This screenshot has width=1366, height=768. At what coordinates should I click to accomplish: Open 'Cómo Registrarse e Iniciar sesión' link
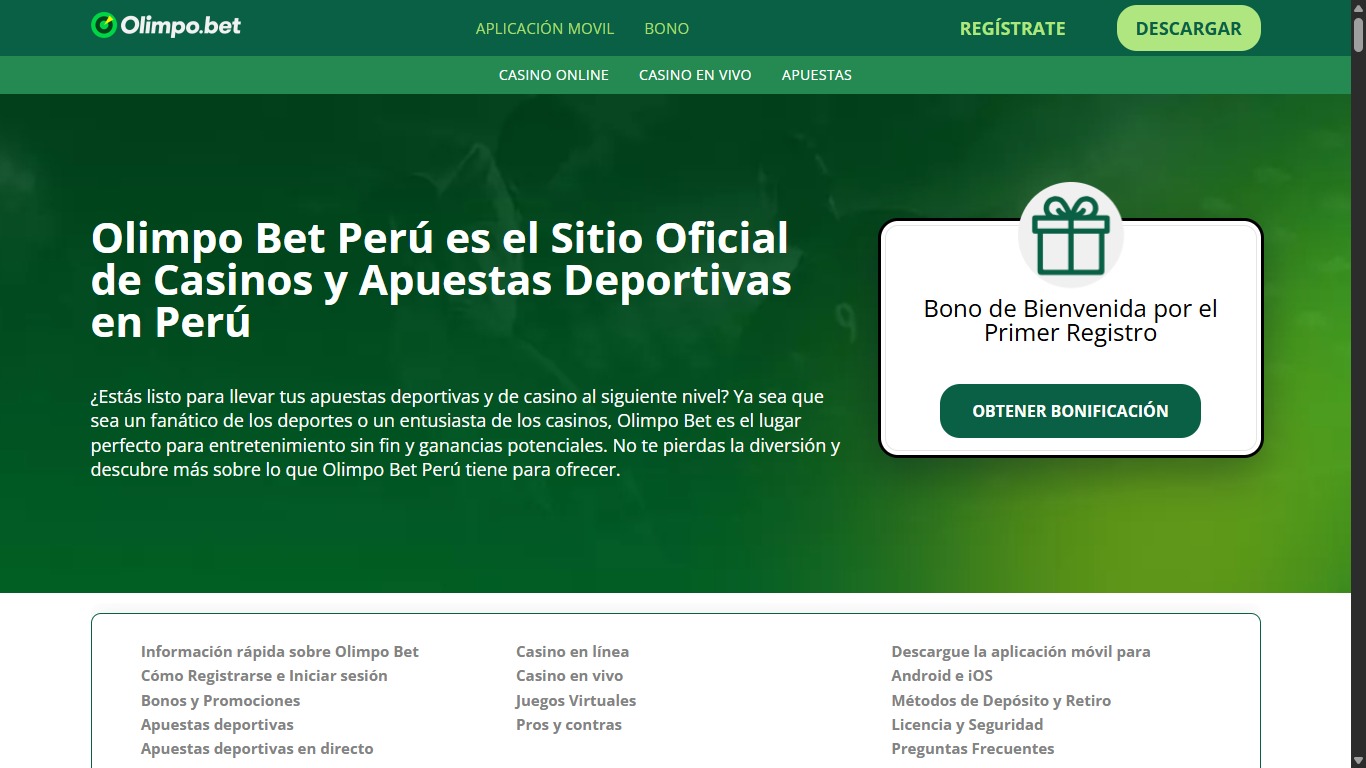pyautogui.click(x=264, y=676)
